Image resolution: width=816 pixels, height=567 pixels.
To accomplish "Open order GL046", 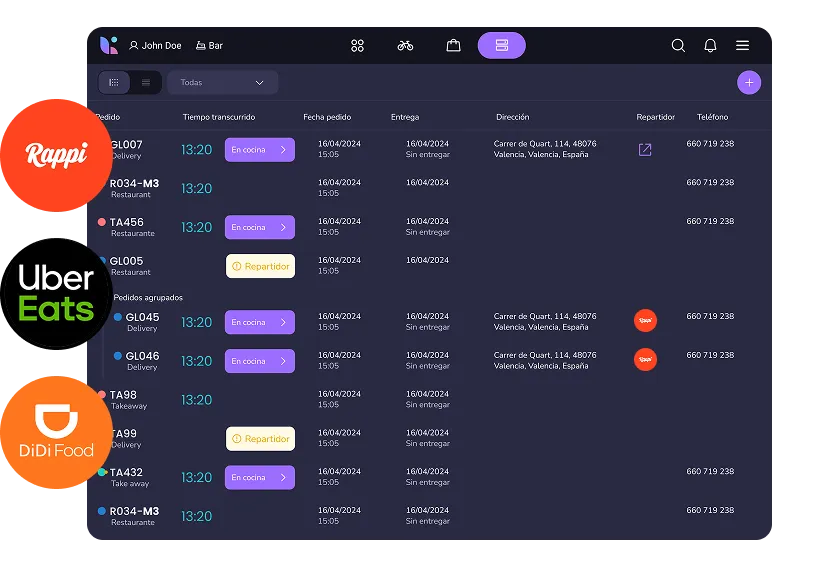I will [143, 356].
